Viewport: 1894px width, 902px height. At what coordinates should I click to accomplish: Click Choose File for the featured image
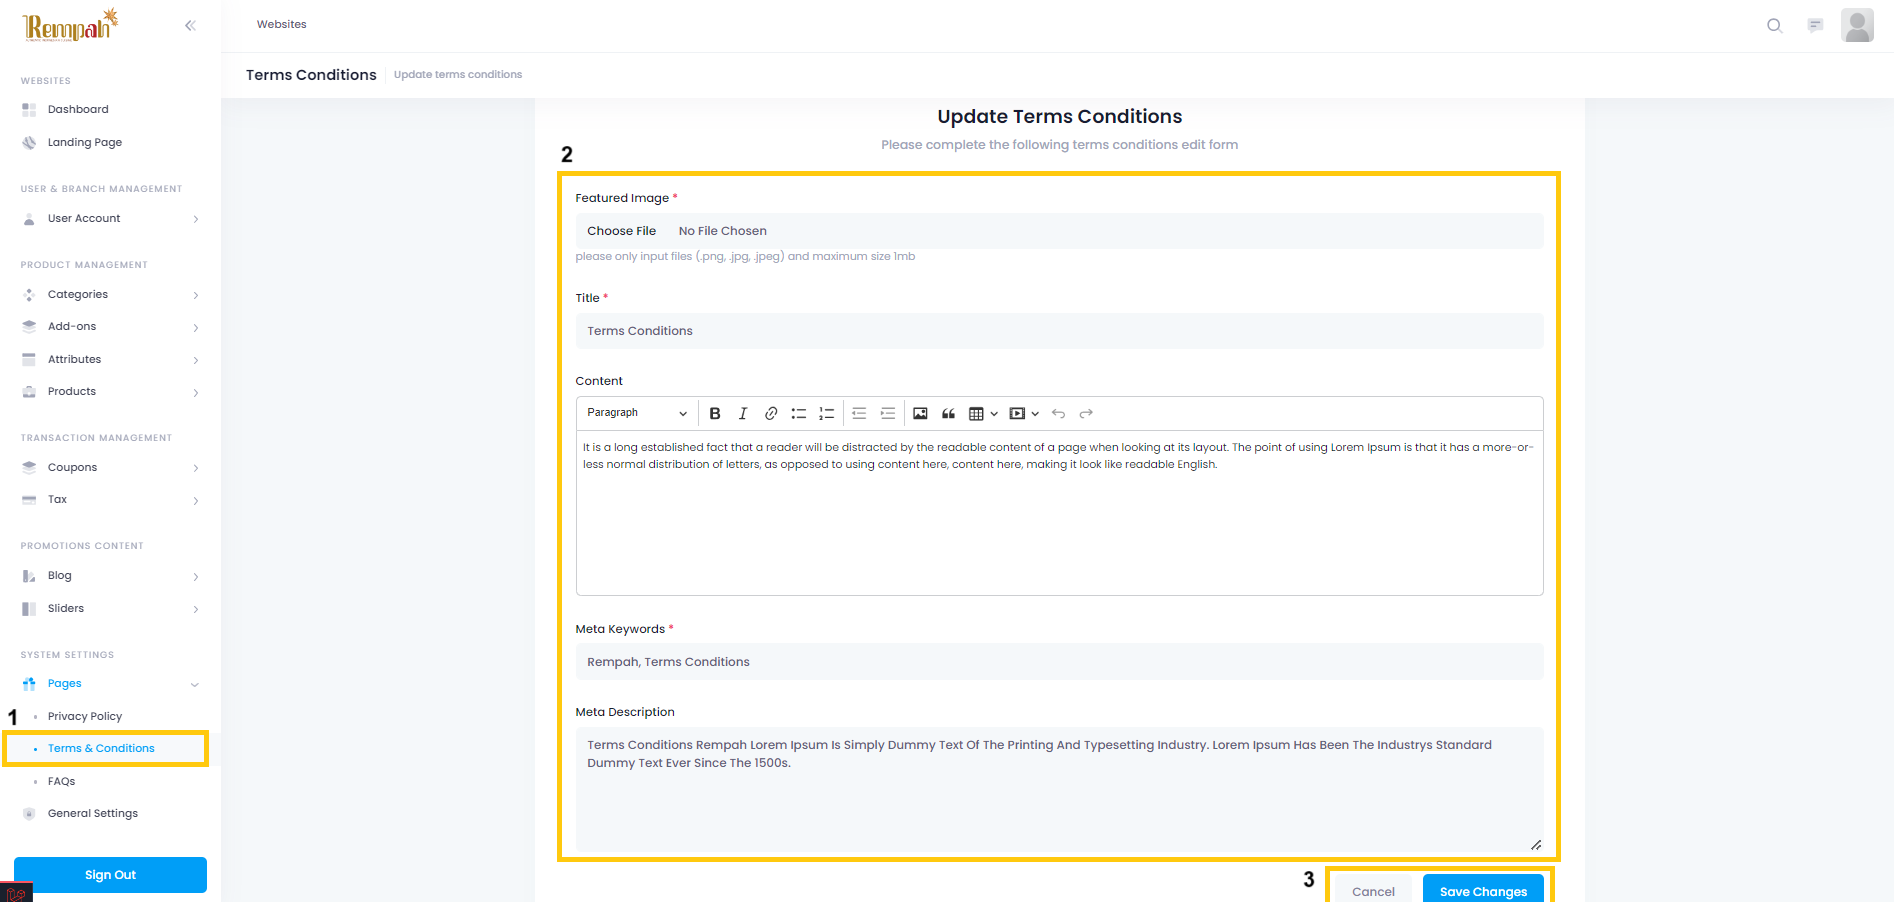pos(621,231)
